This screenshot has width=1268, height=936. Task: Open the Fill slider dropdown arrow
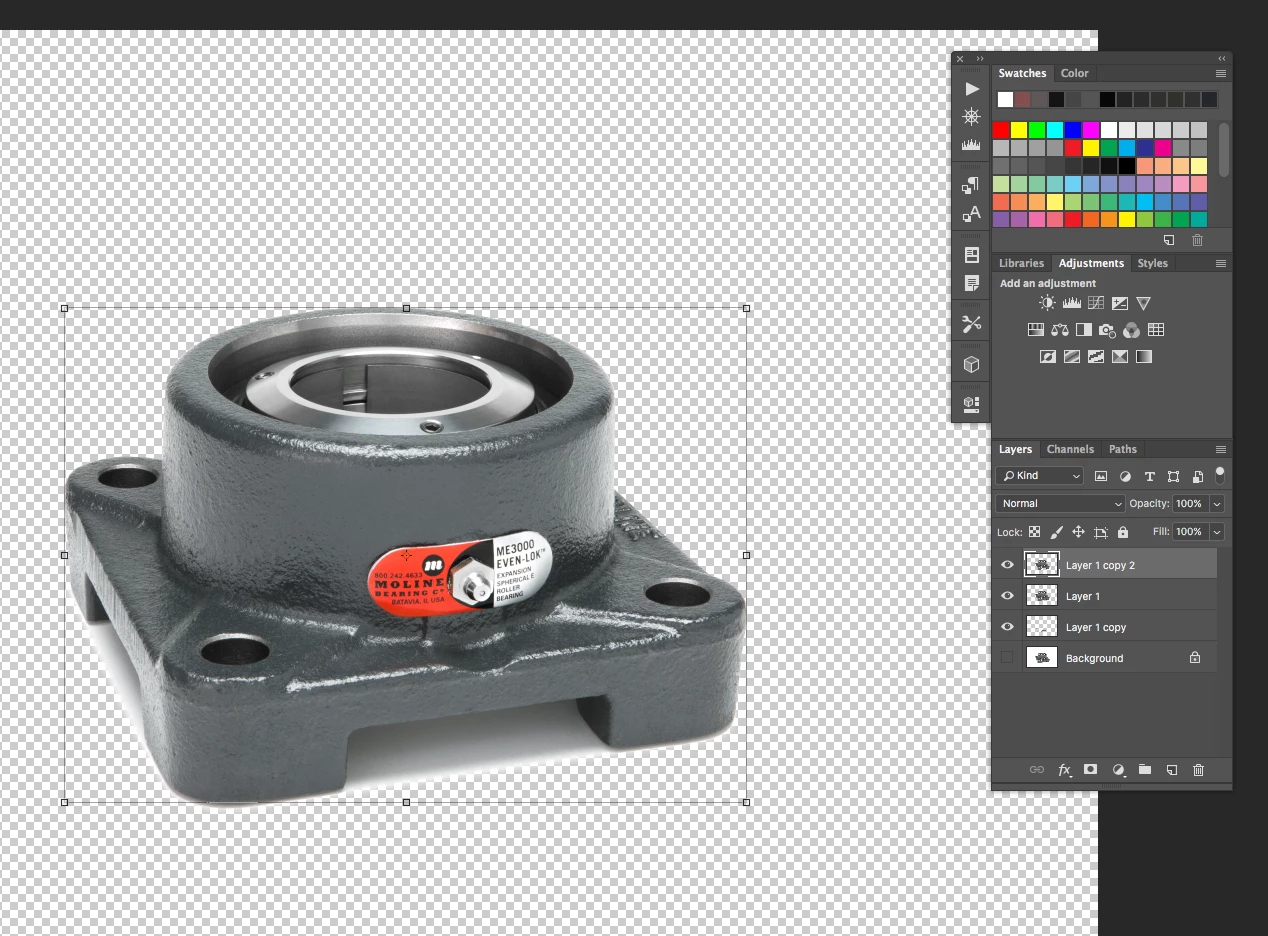(1217, 532)
